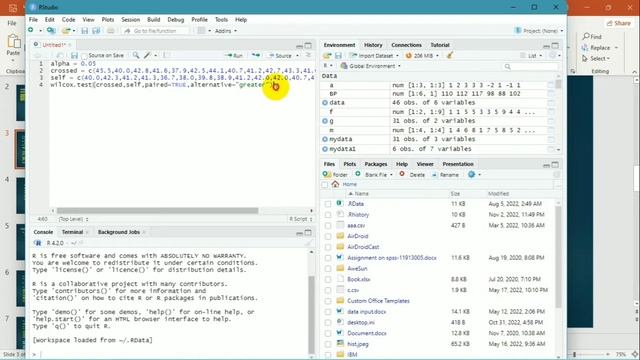
Task: Open the List view dropdown in Environment
Action: pos(531,56)
